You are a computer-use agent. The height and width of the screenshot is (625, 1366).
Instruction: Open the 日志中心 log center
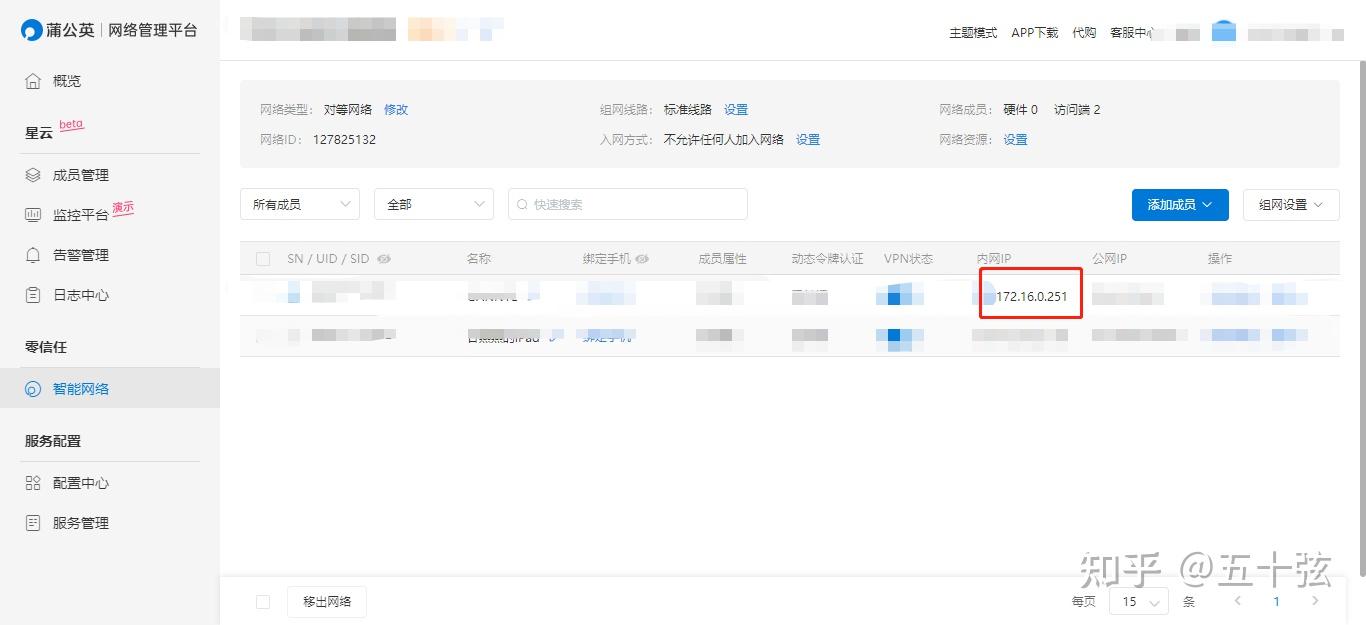coord(33,294)
